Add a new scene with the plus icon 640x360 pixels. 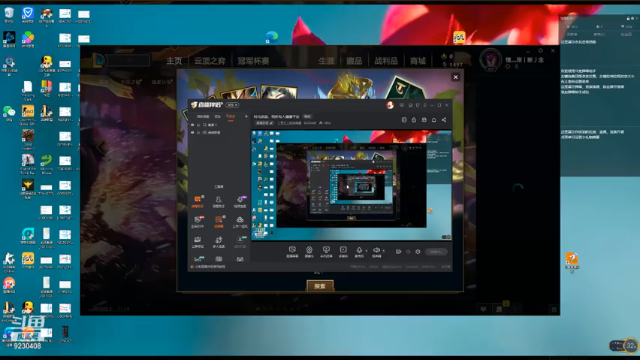246,116
